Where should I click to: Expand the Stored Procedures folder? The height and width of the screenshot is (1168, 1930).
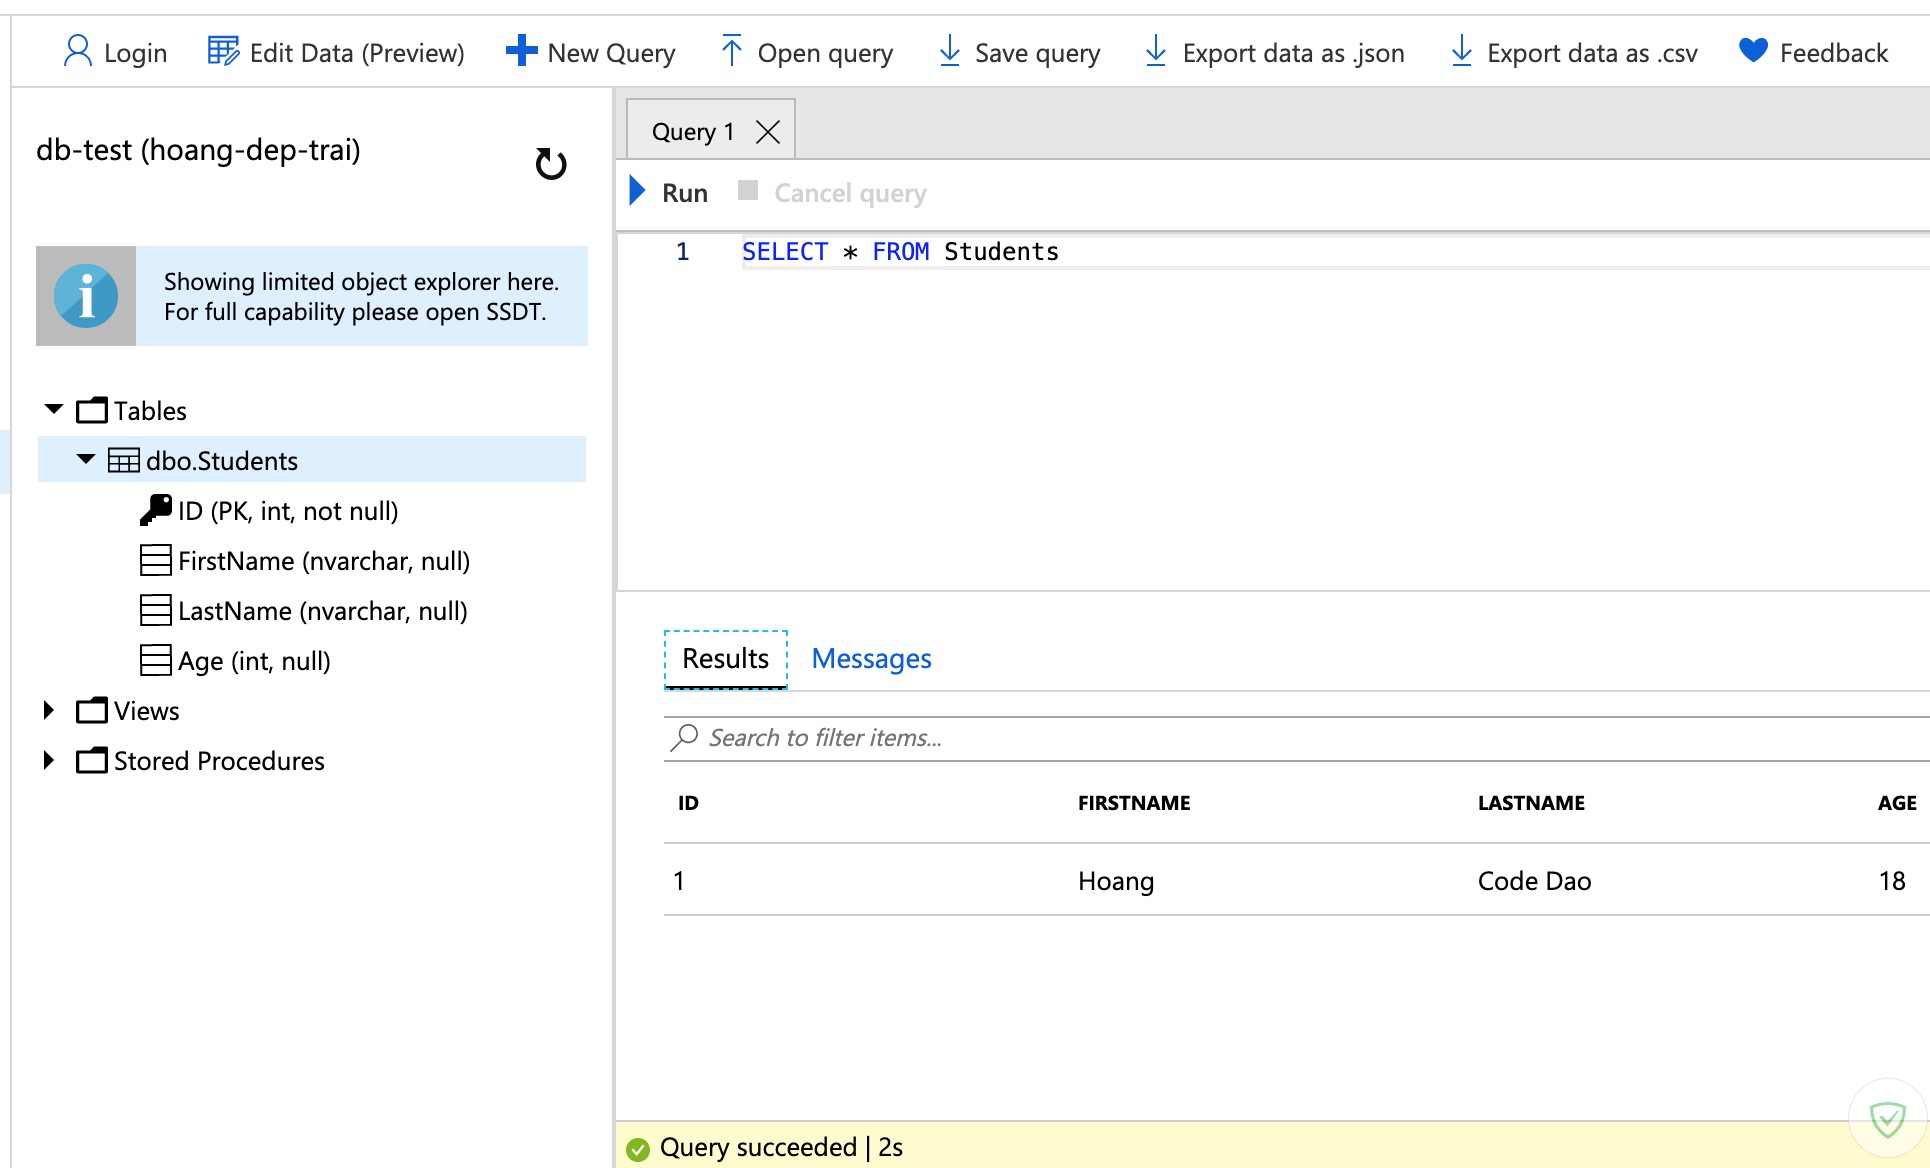pos(49,760)
